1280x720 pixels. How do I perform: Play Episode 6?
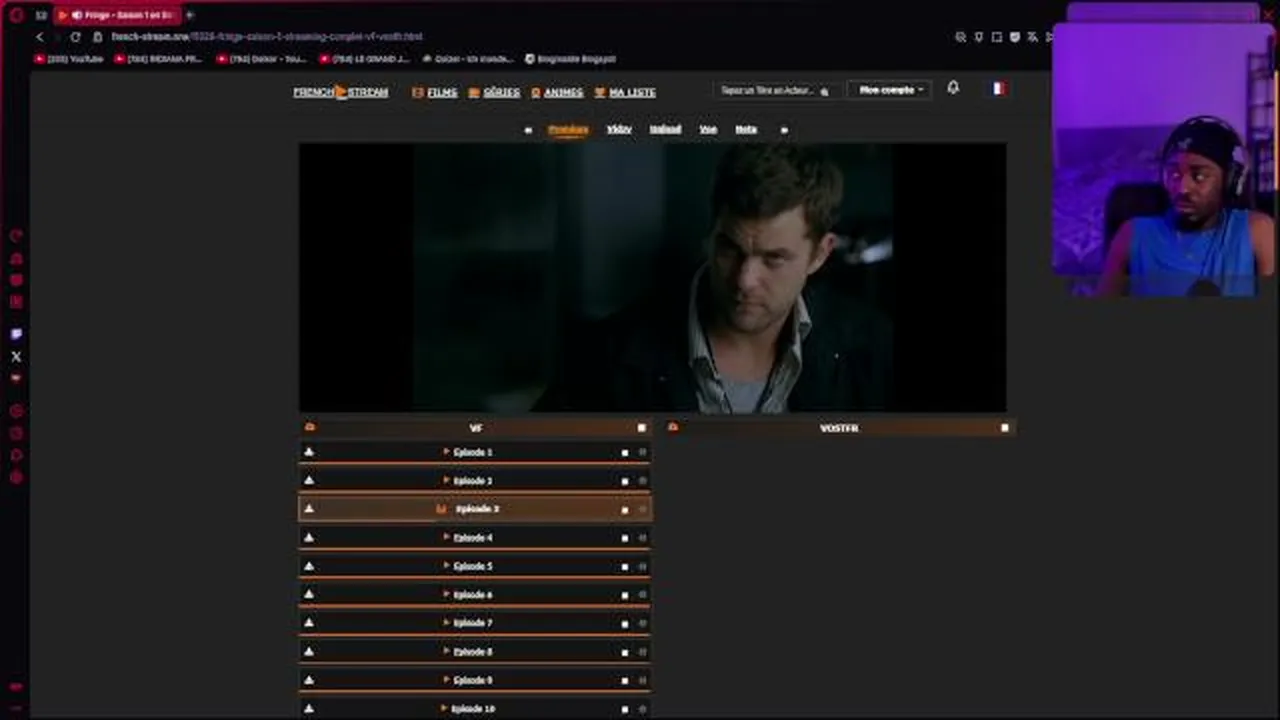coord(475,595)
